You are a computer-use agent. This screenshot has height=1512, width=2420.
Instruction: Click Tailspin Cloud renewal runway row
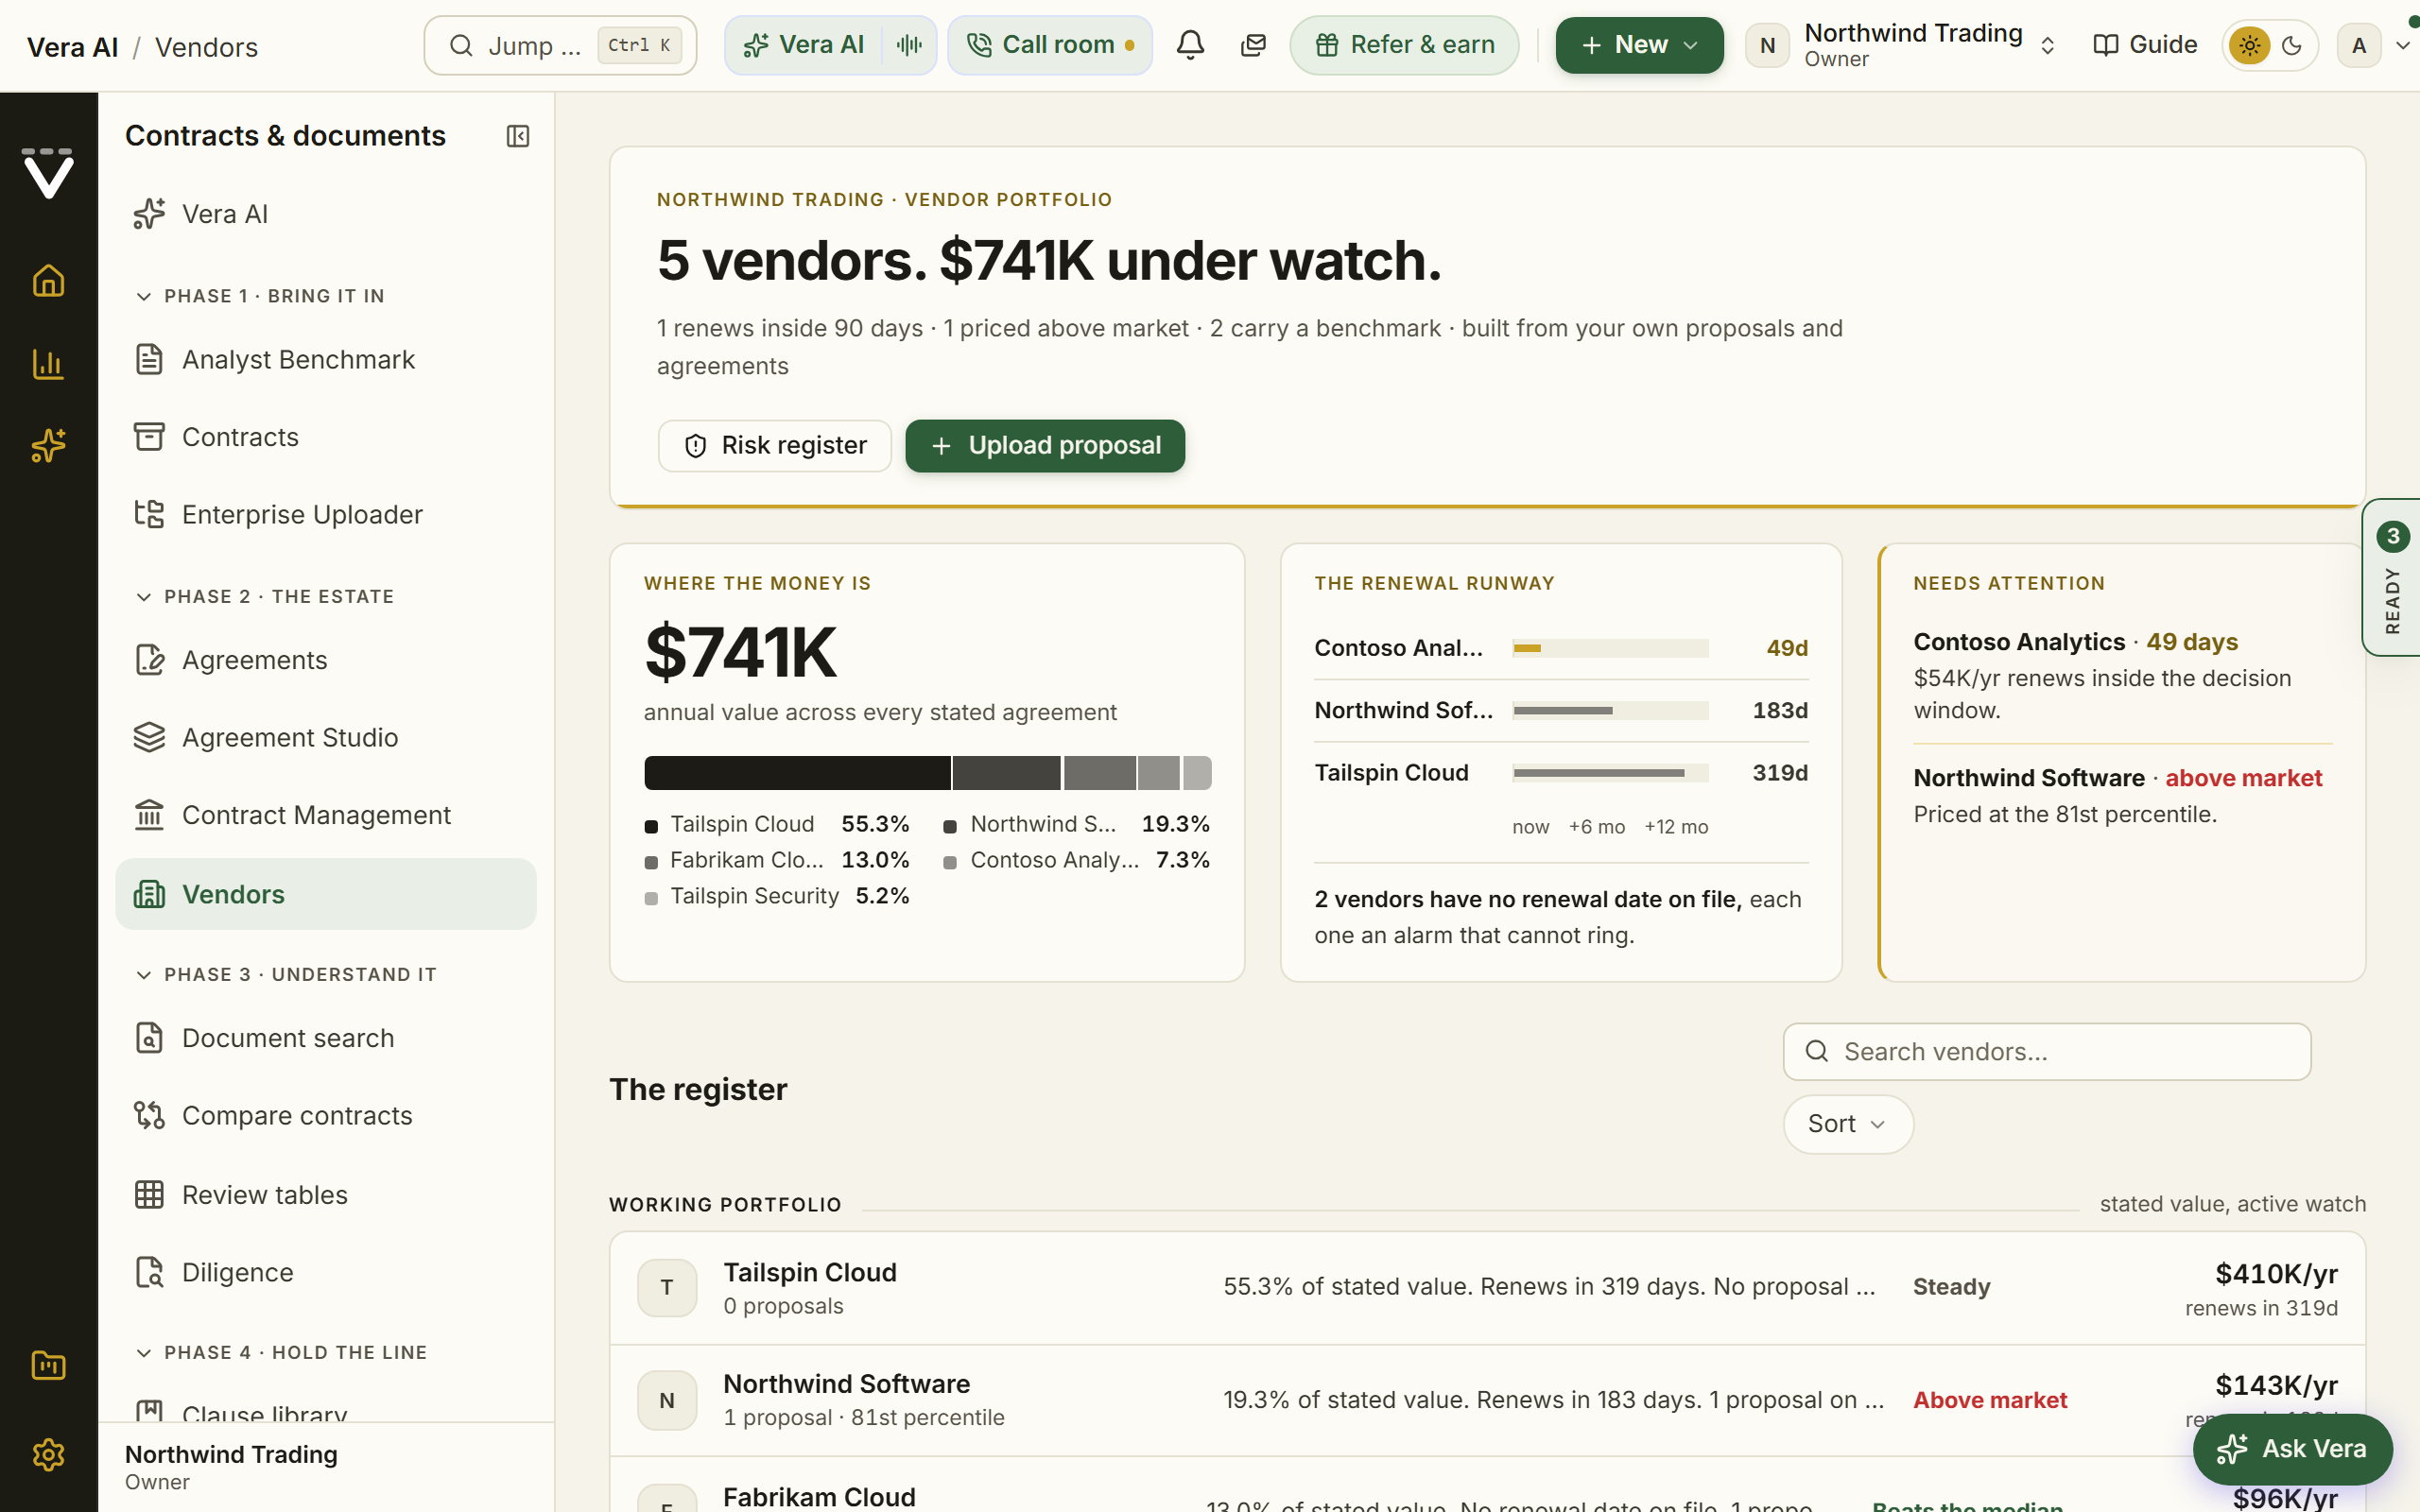coord(1561,773)
